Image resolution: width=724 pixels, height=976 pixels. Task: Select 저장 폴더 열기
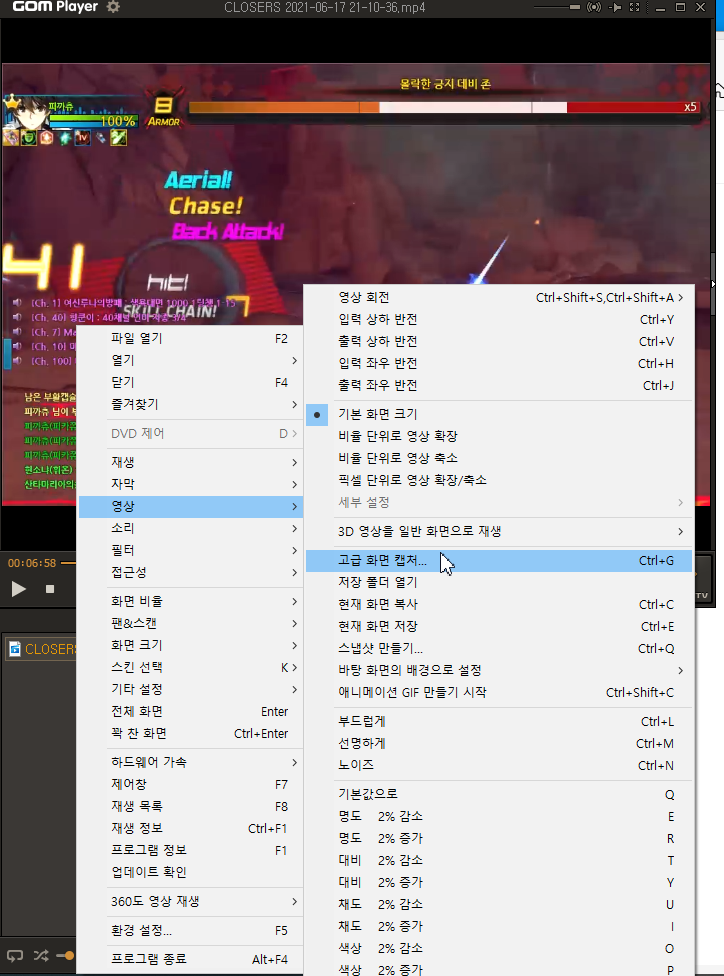pyautogui.click(x=499, y=583)
